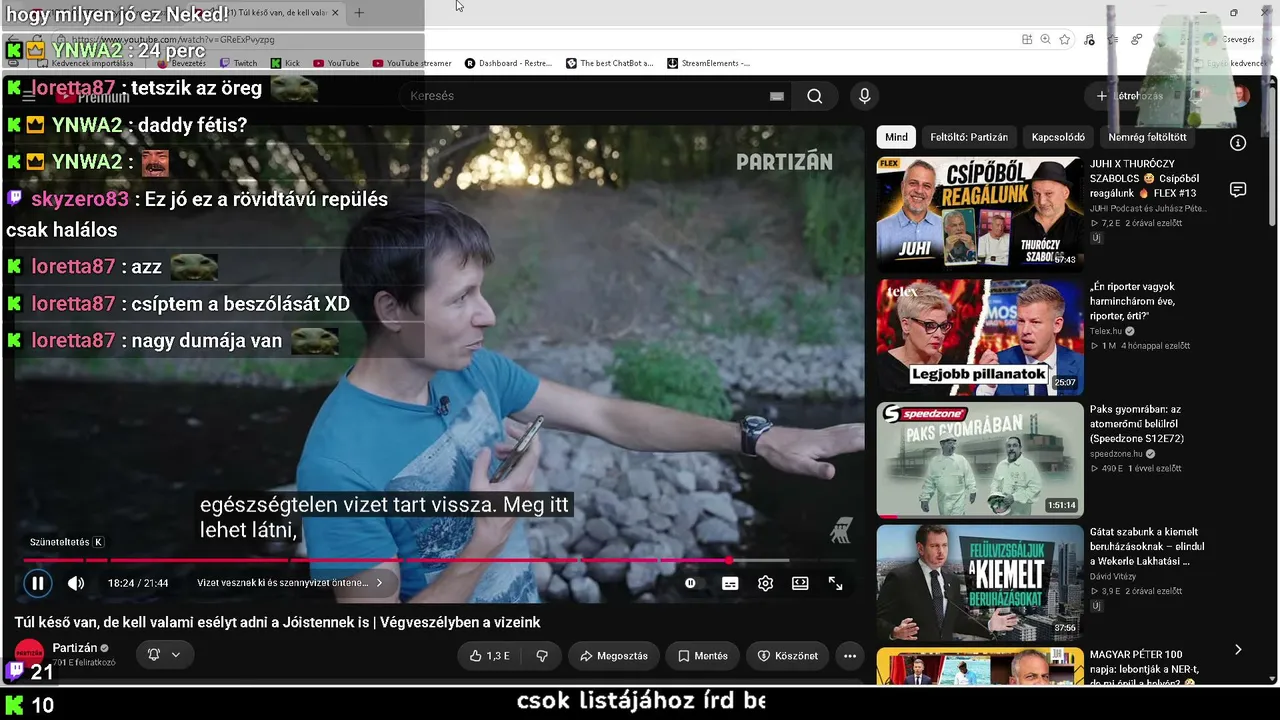Save video using Mentés button
The width and height of the screenshot is (1280, 720).
pos(703,656)
